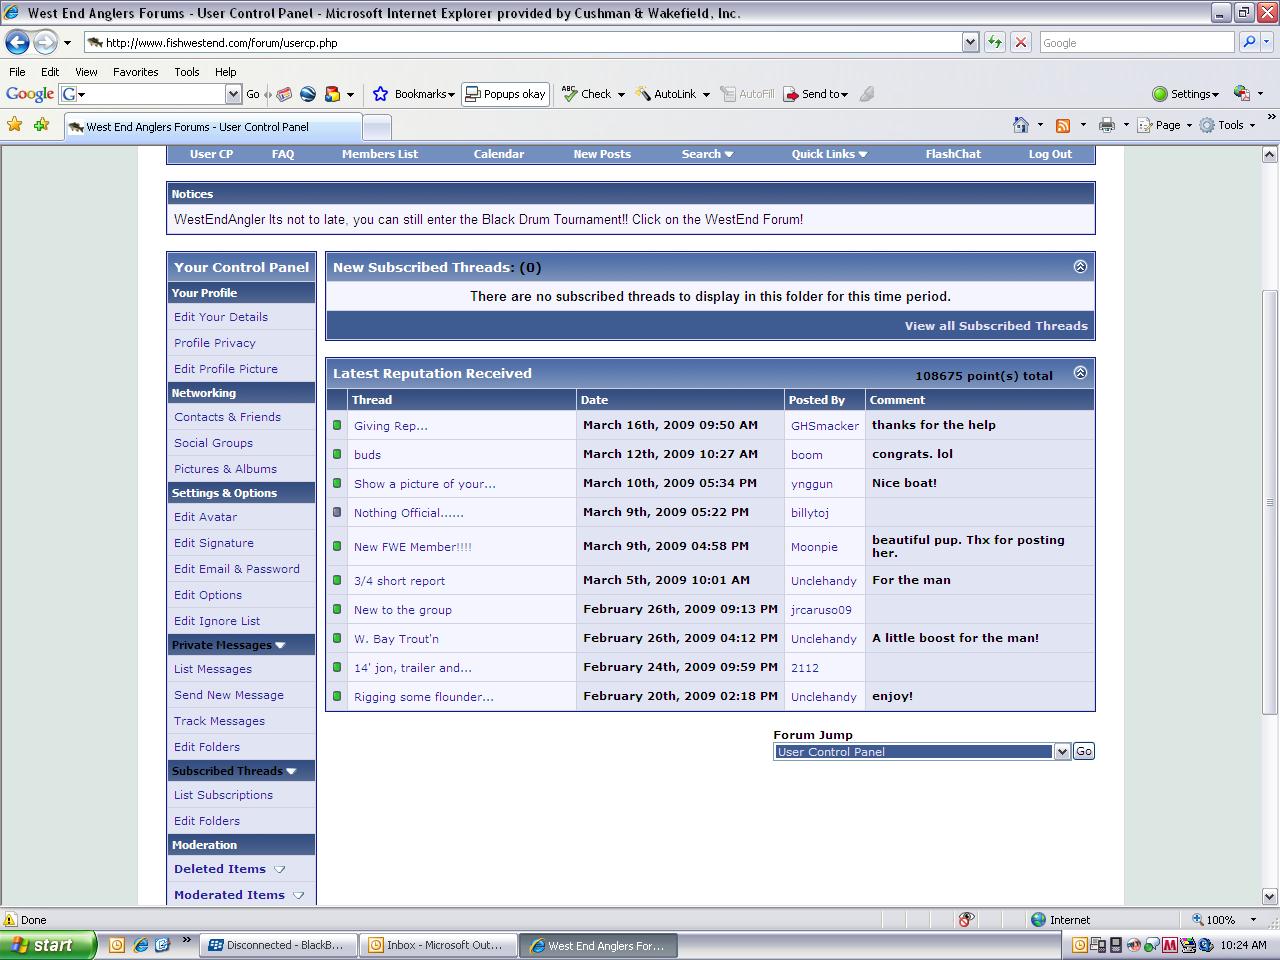This screenshot has height=960, width=1280.
Task: Open the Forum Jump dropdown
Action: [1062, 752]
